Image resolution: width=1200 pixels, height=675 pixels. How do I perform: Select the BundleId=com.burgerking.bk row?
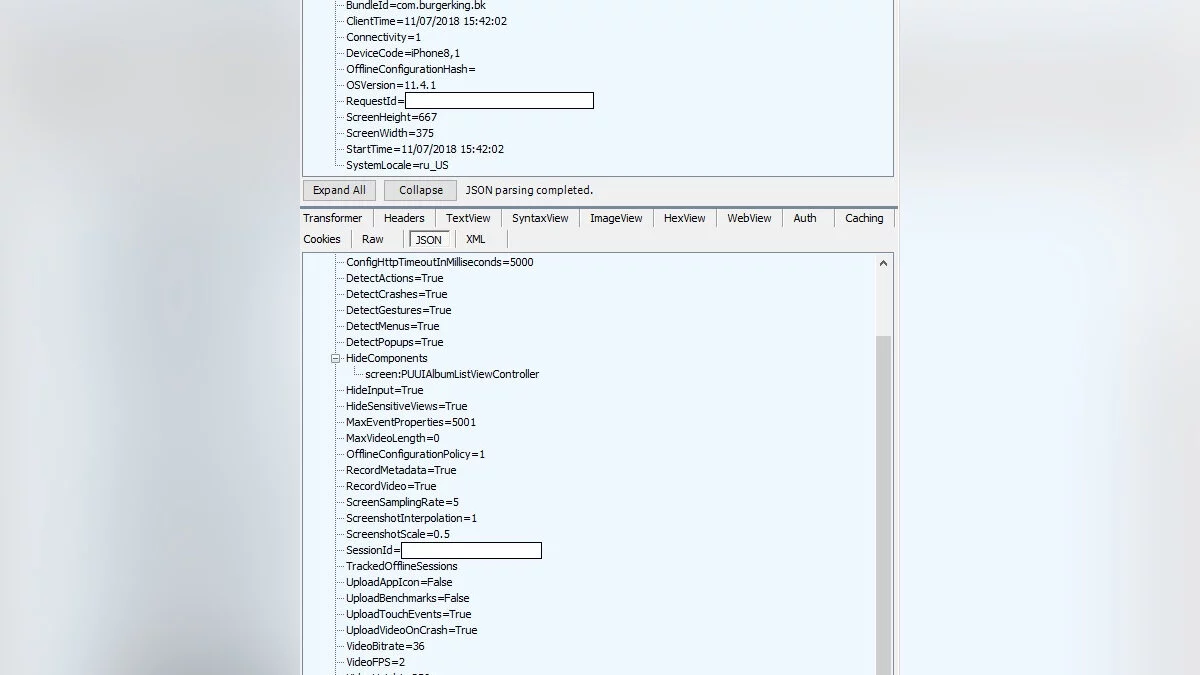tap(416, 5)
